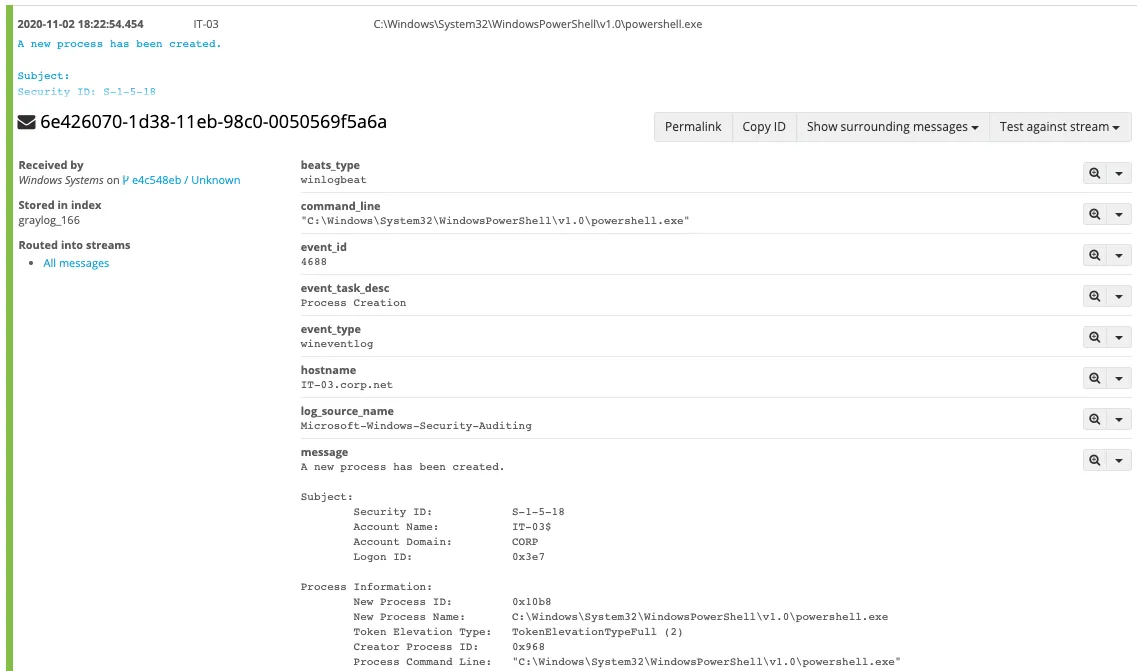Click Microsoft-Windows-Security-Auditing value

click(x=416, y=426)
